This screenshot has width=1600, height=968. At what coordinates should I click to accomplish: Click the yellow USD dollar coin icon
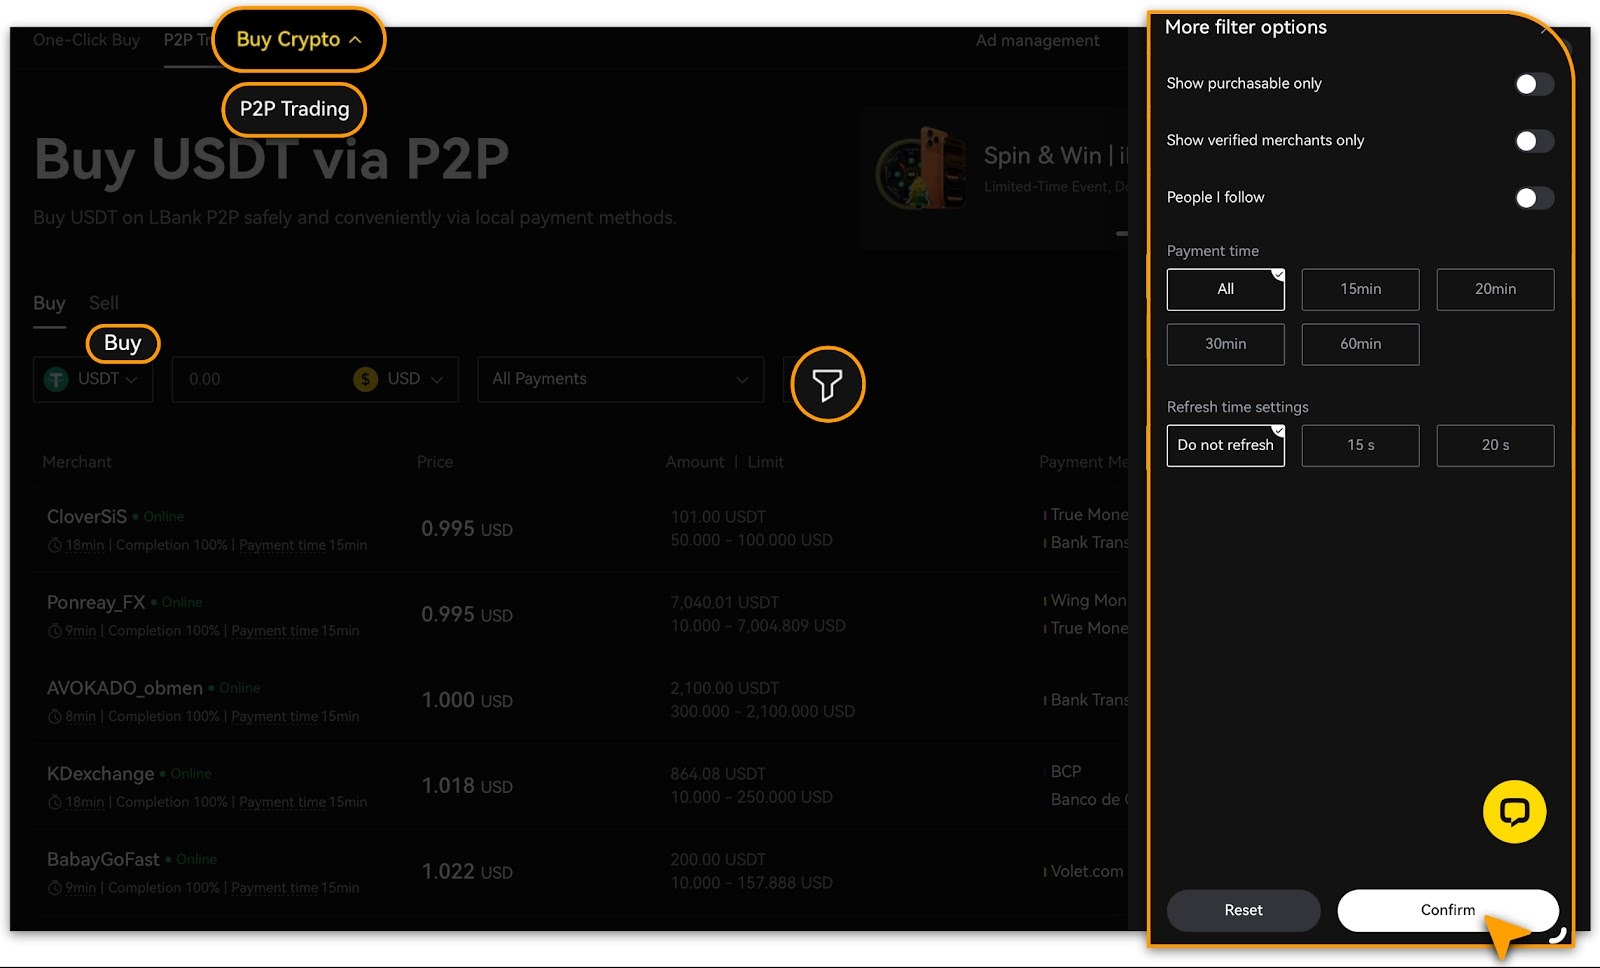tap(365, 379)
